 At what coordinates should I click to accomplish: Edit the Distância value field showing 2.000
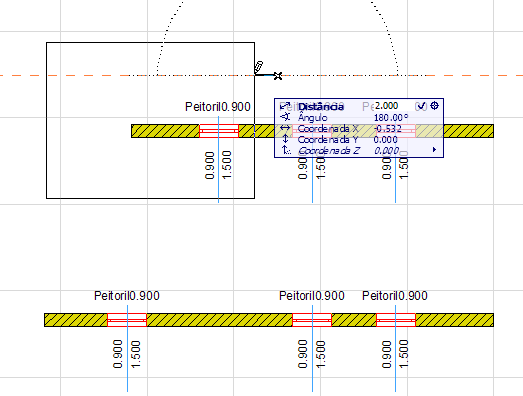coord(386,106)
